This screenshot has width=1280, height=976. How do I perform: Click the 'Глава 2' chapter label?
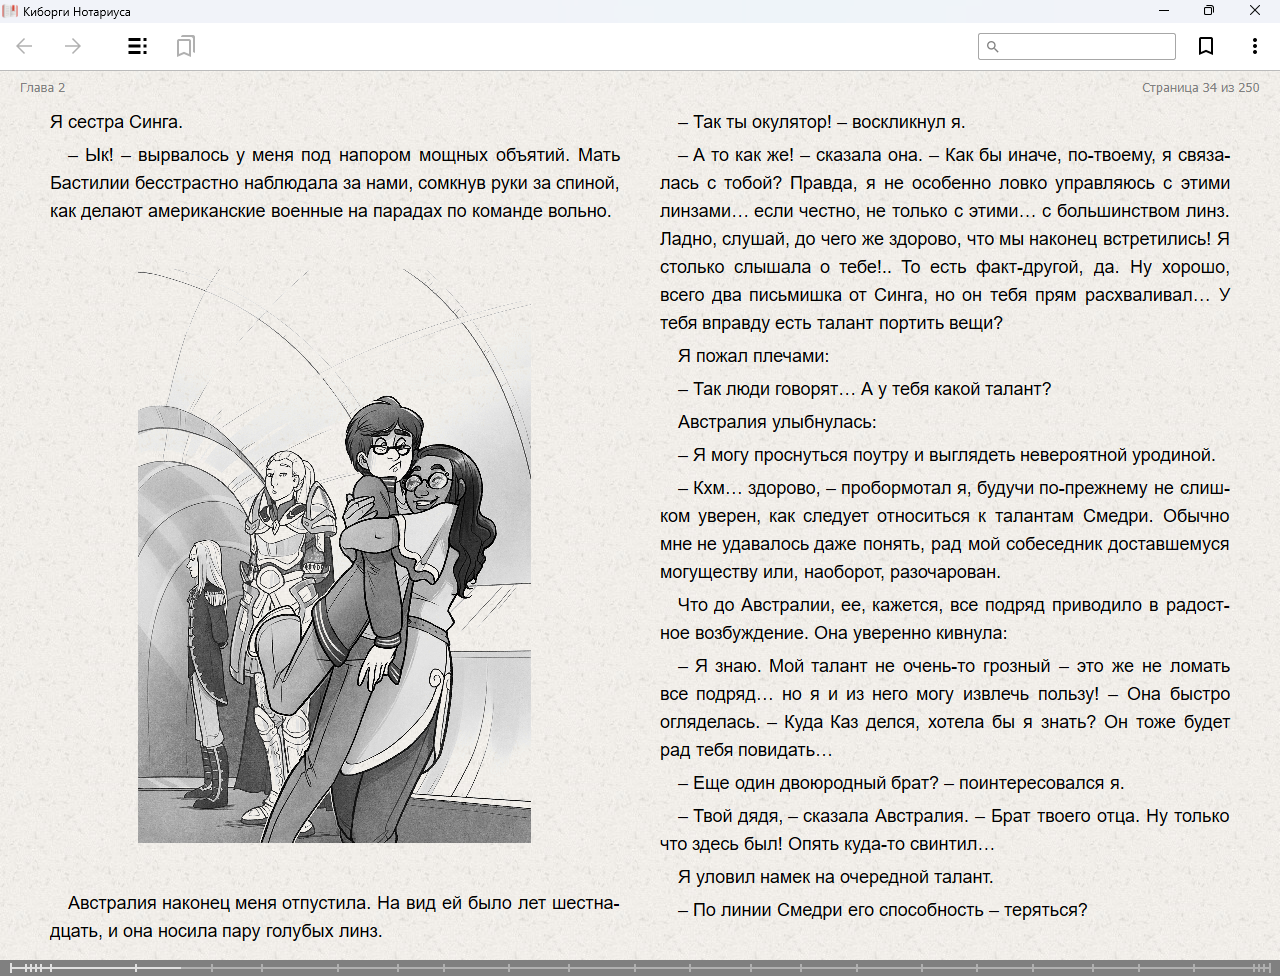(x=42, y=88)
